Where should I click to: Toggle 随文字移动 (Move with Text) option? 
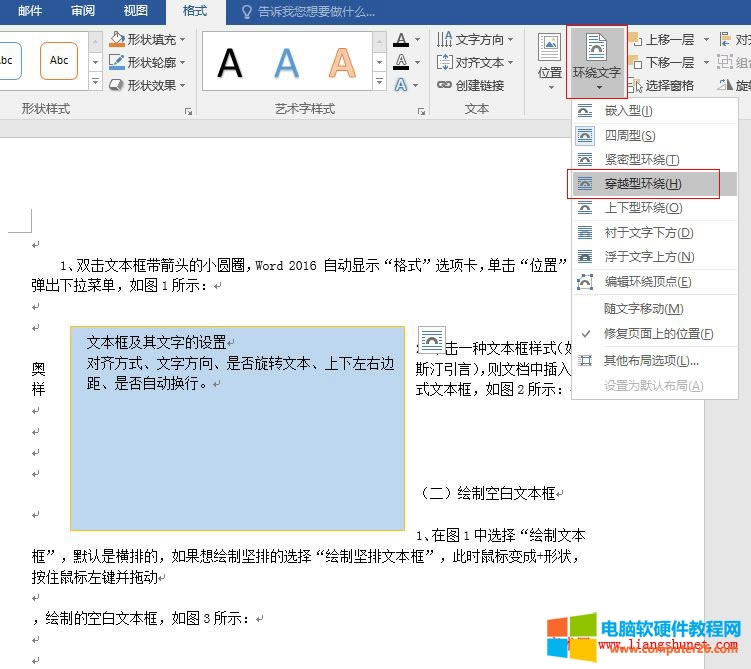(x=644, y=309)
